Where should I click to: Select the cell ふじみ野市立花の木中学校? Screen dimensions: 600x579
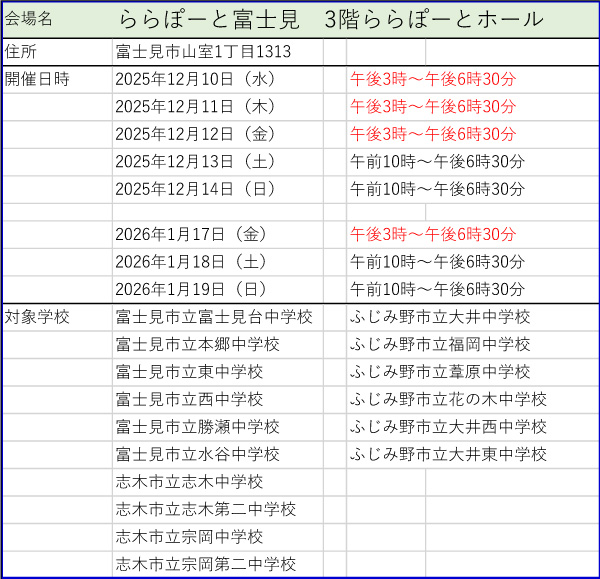tap(448, 399)
